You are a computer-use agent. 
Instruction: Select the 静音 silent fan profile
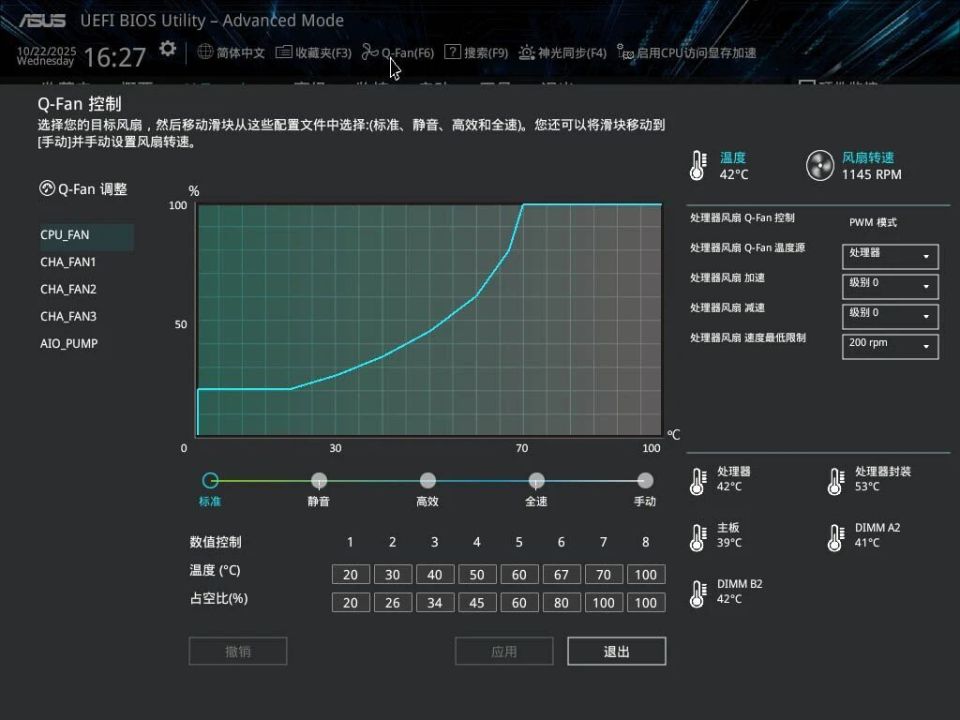point(319,480)
